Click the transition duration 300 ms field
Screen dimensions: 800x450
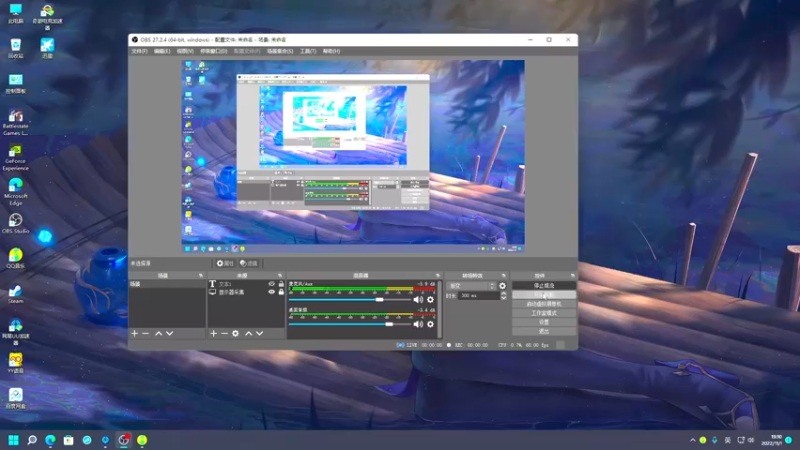[479, 295]
